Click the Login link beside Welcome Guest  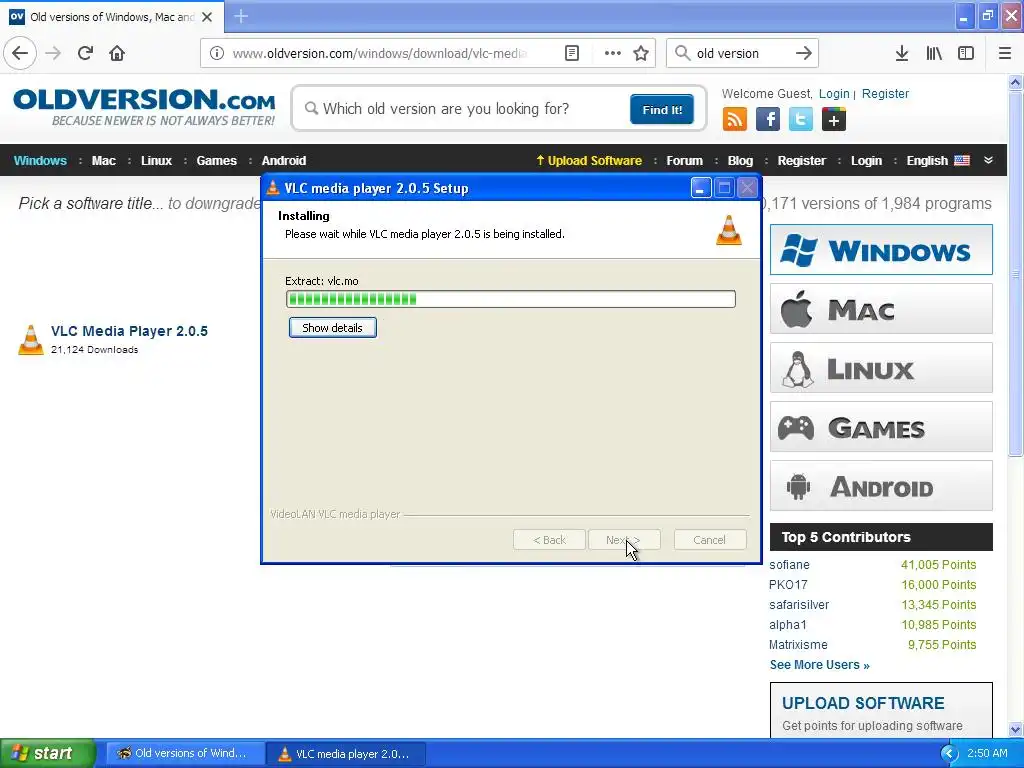[834, 93]
